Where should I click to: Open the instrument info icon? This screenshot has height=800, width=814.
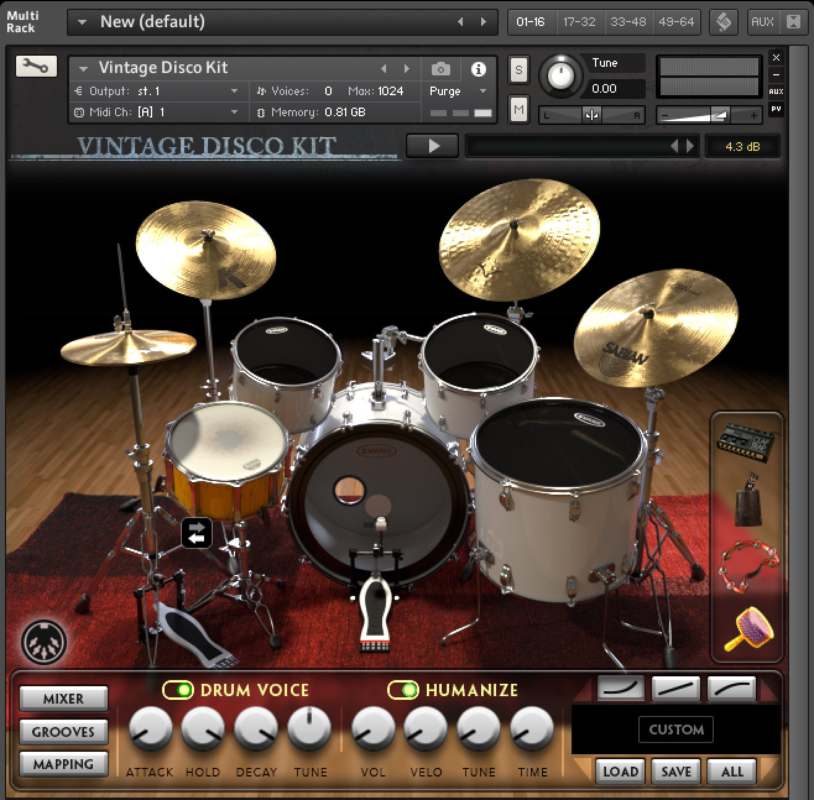pyautogui.click(x=478, y=69)
